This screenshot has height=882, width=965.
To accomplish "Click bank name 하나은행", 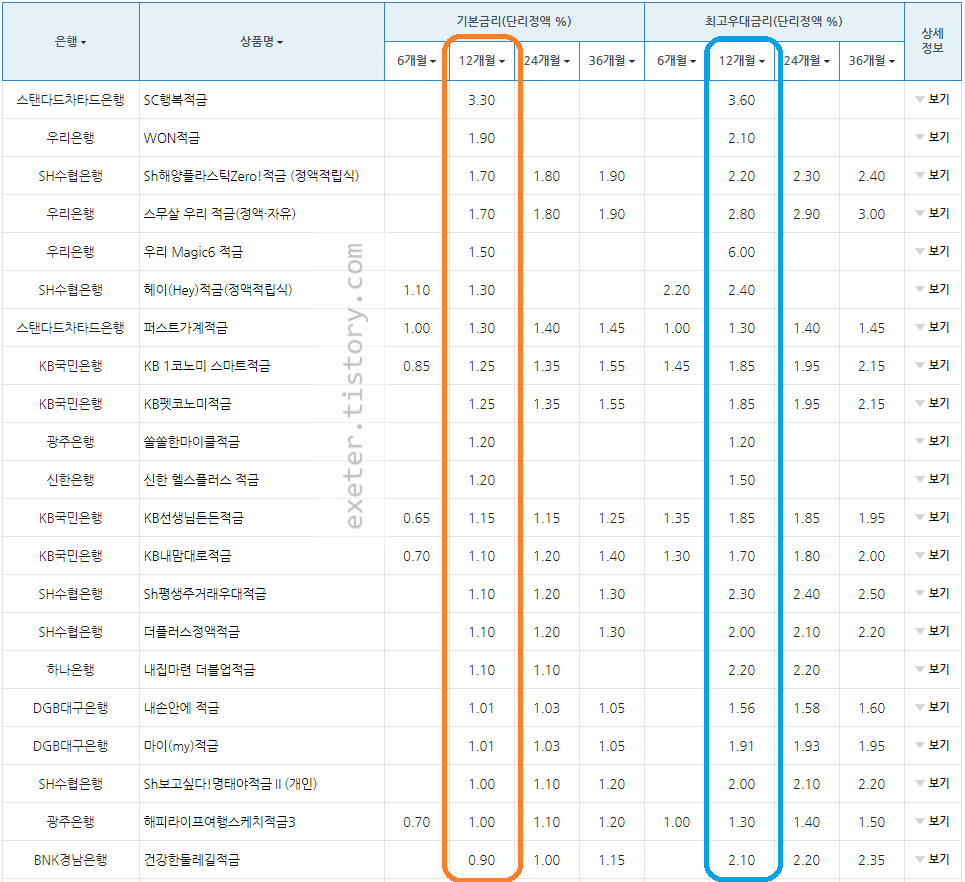I will pyautogui.click(x=71, y=670).
